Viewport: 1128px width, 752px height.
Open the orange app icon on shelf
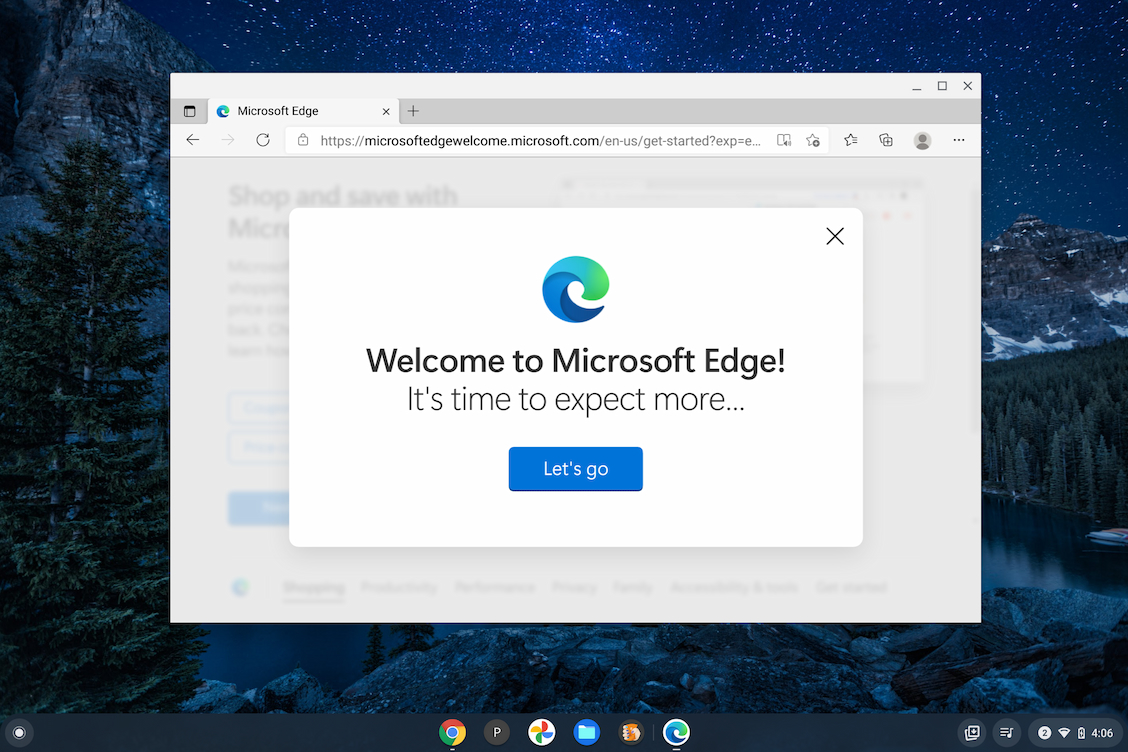point(631,733)
